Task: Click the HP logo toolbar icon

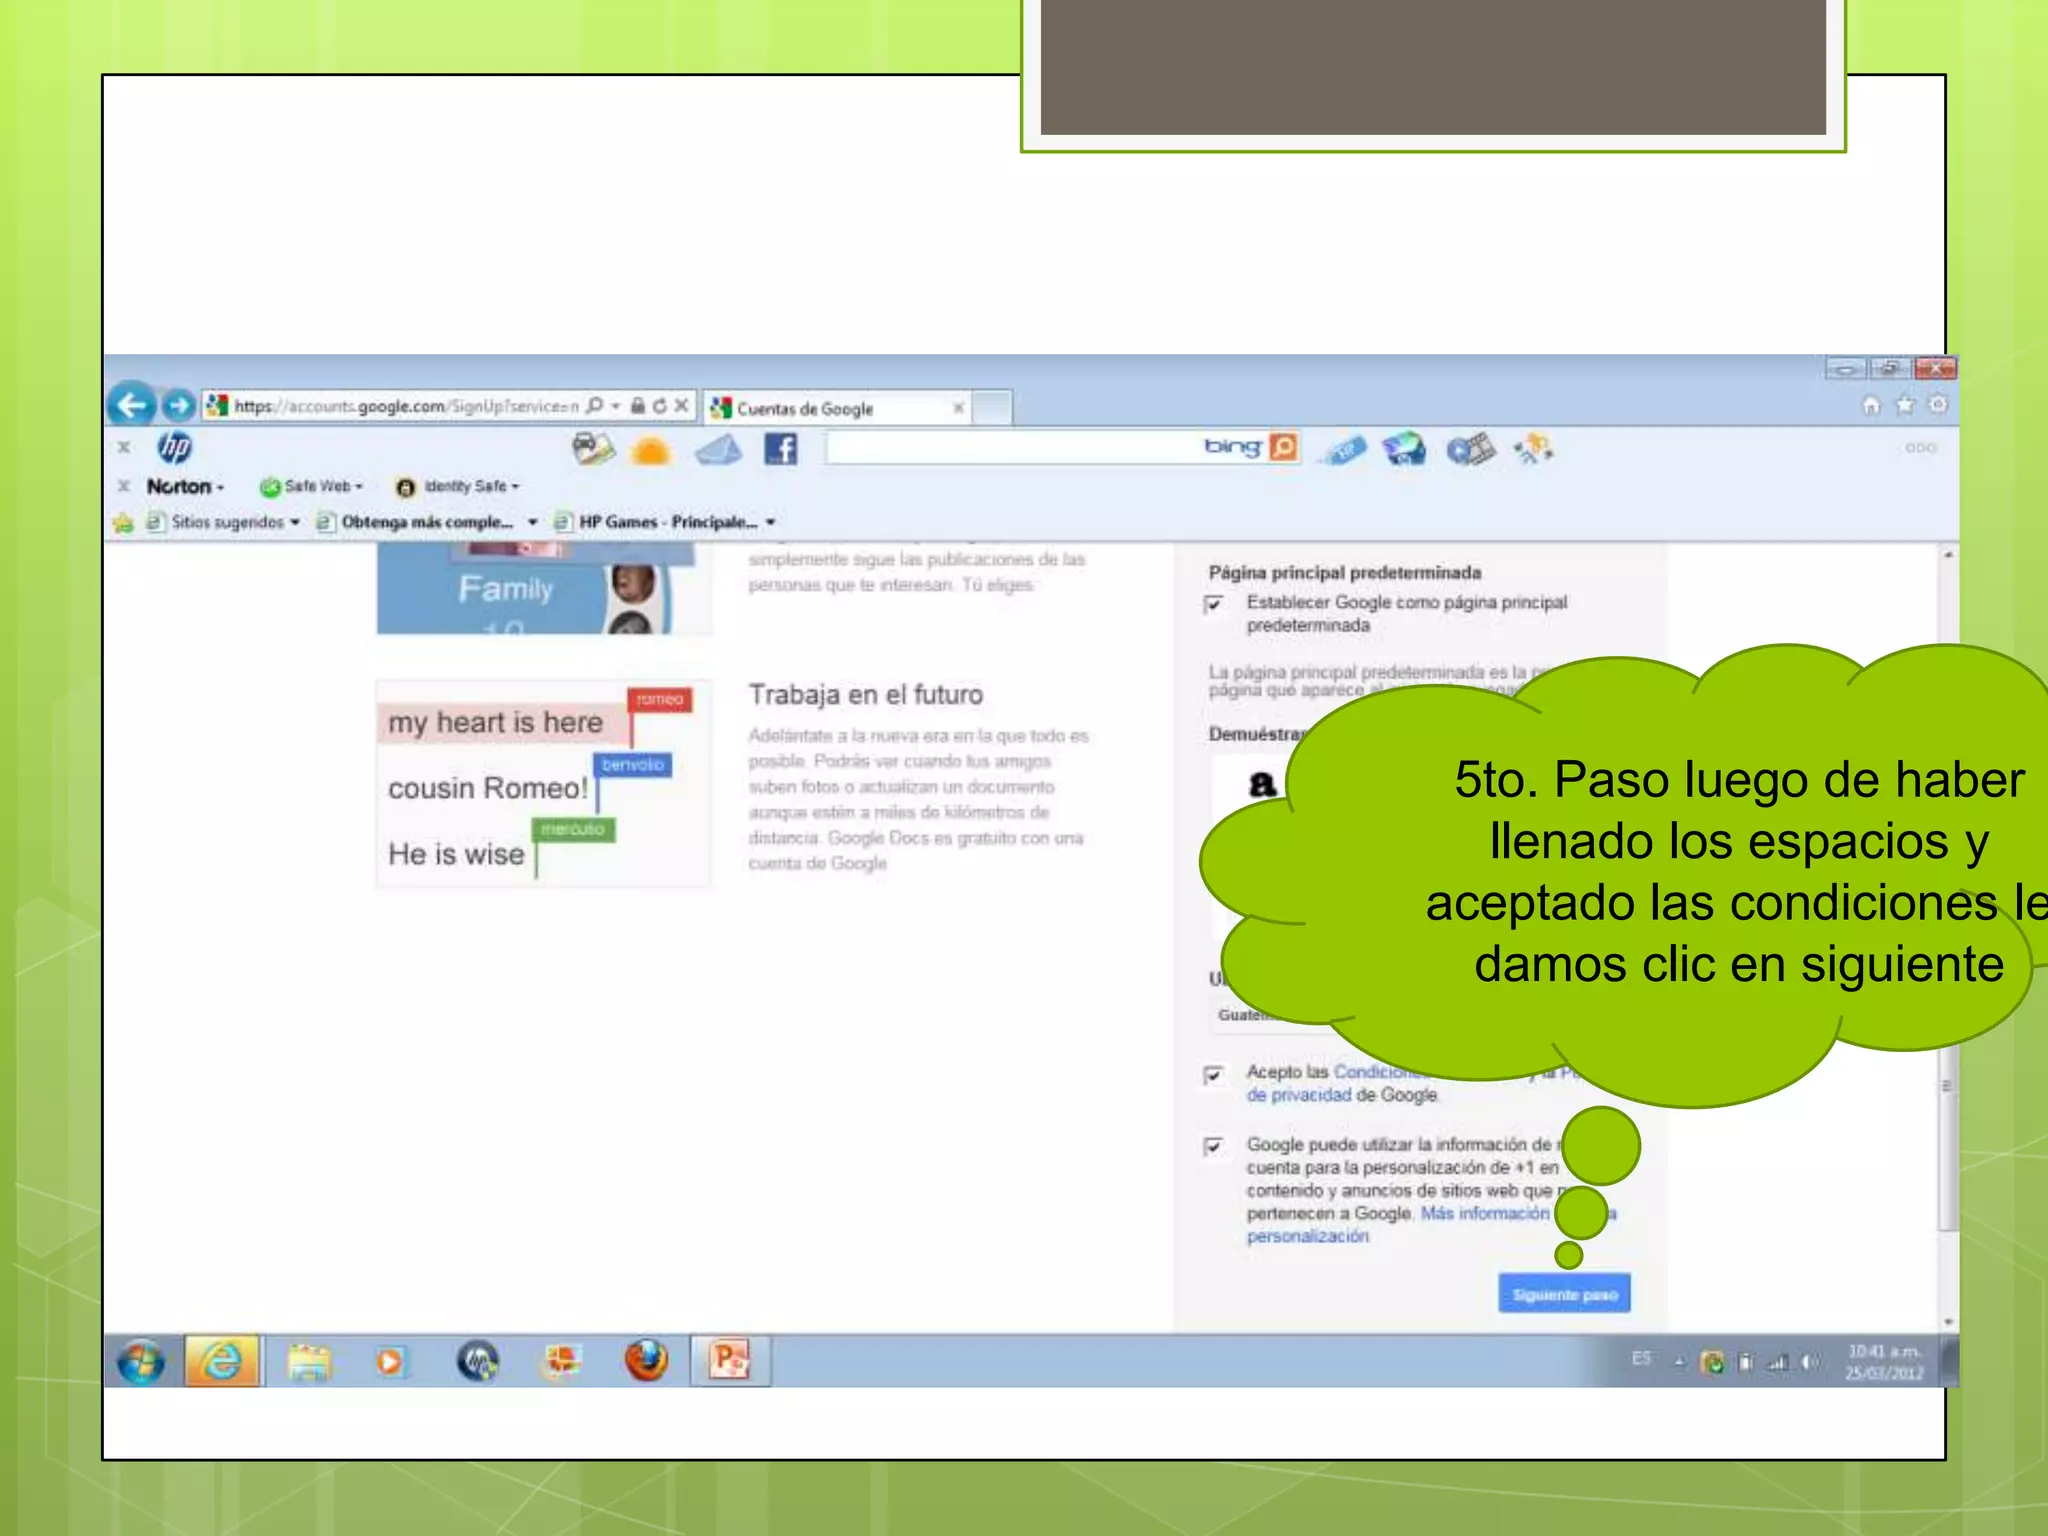Action: pyautogui.click(x=175, y=448)
